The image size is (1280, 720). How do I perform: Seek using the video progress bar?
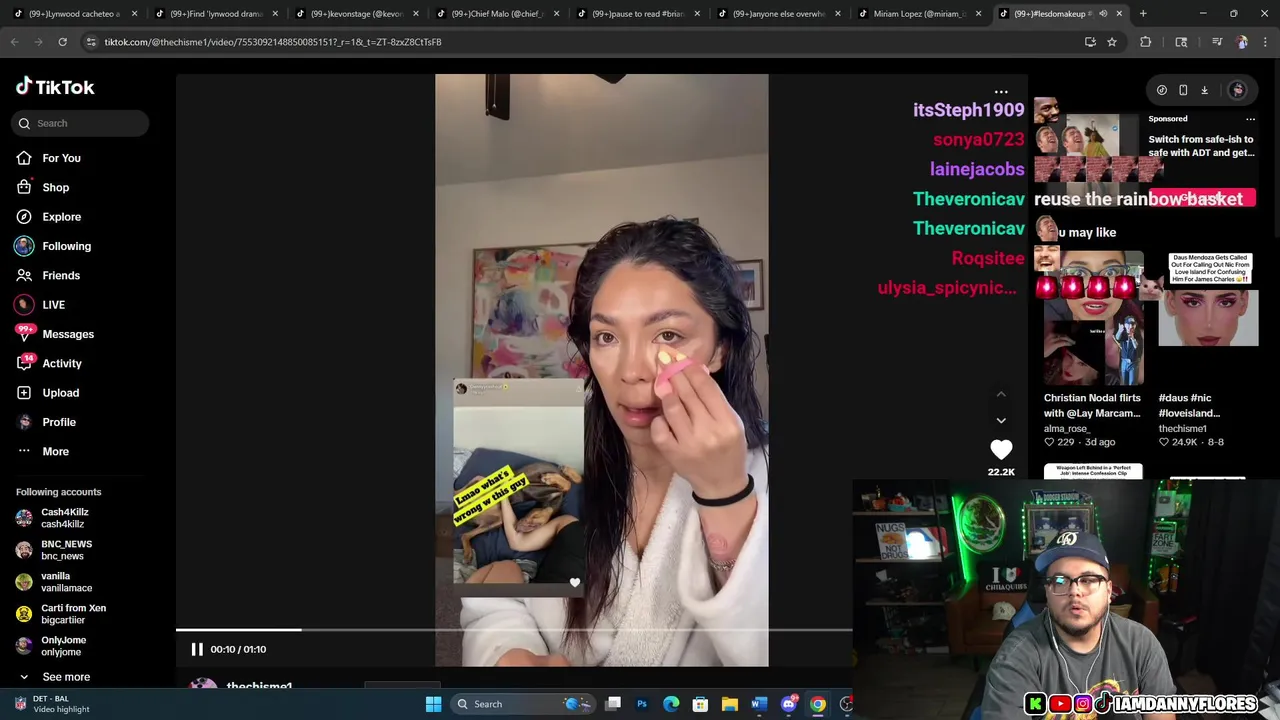(x=514, y=630)
